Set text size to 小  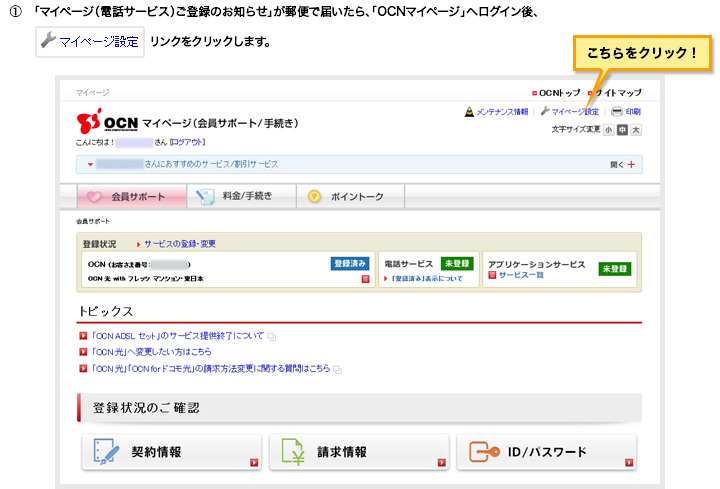tap(608, 130)
